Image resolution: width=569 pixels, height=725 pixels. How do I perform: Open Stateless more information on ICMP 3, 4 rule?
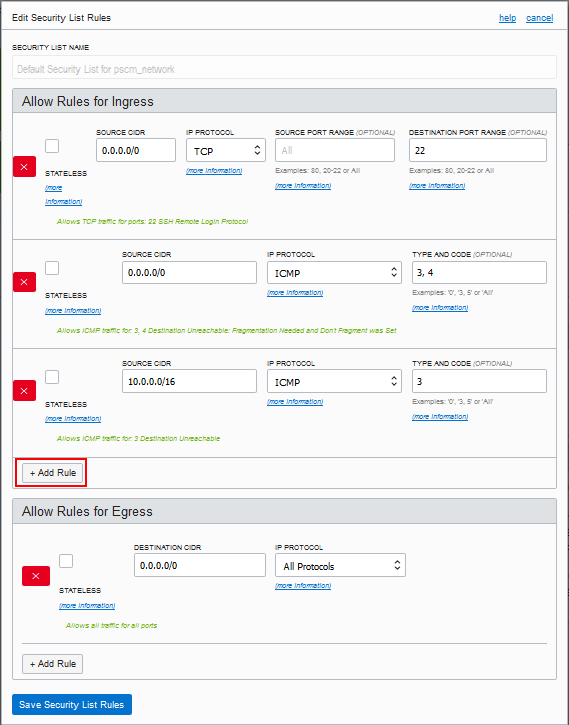click(73, 310)
